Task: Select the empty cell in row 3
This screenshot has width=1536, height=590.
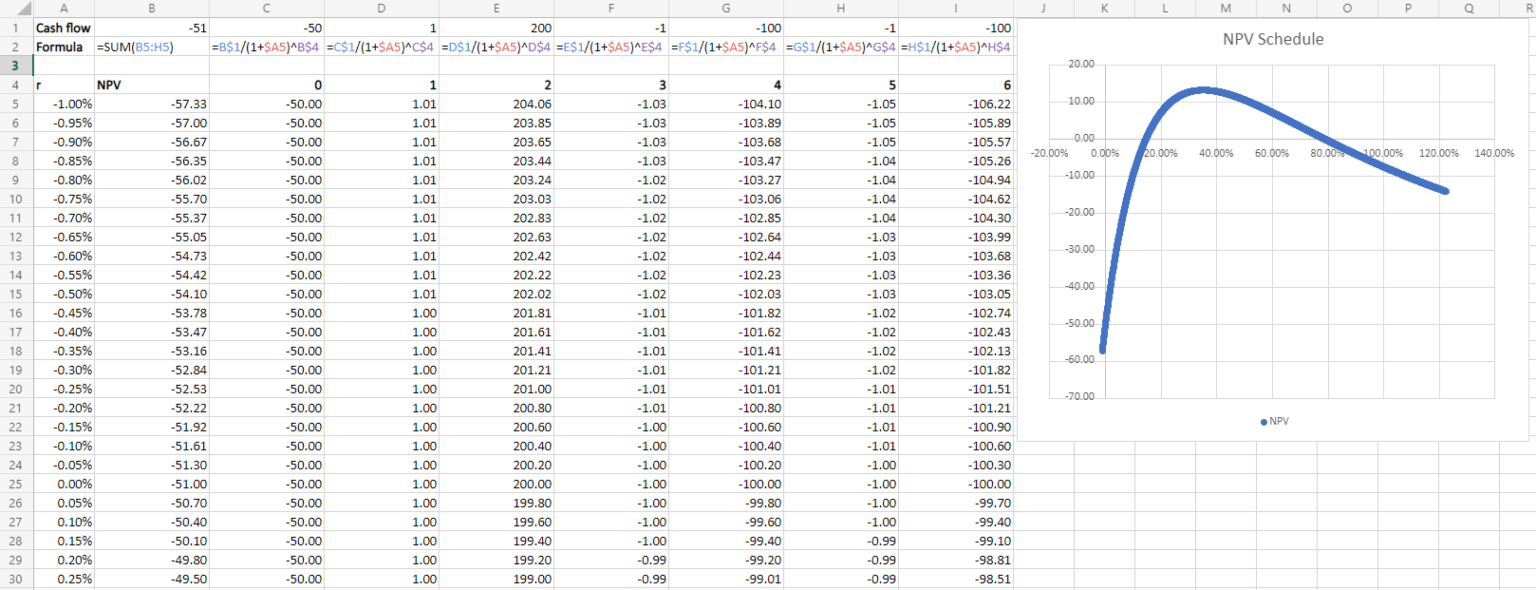Action: (63, 66)
